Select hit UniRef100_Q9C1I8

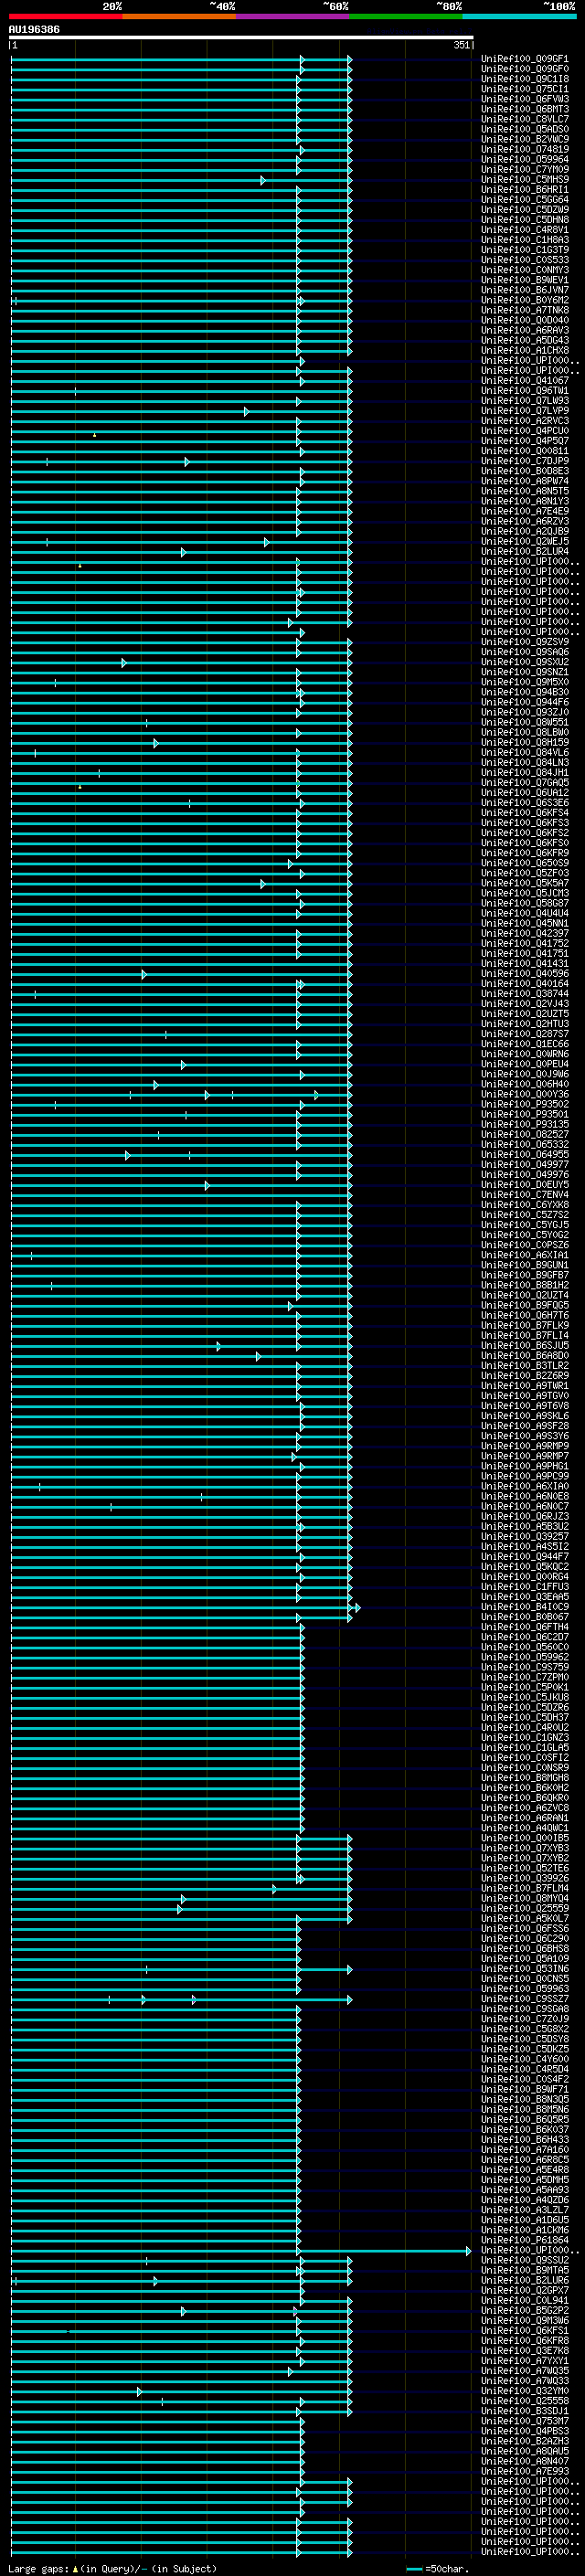coord(525,79)
